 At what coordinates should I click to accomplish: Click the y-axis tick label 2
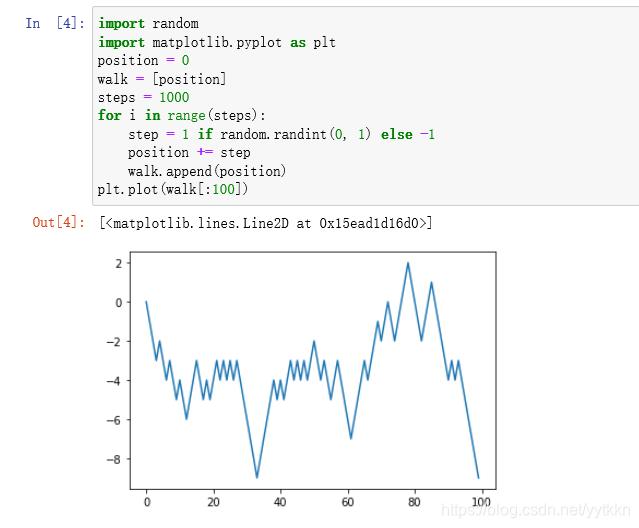(119, 264)
